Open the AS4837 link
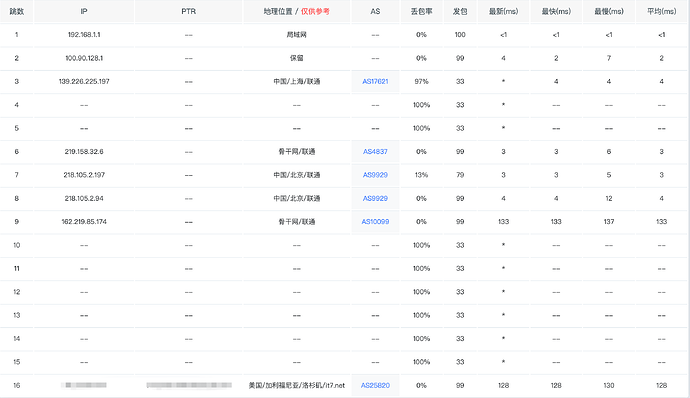 pos(375,151)
